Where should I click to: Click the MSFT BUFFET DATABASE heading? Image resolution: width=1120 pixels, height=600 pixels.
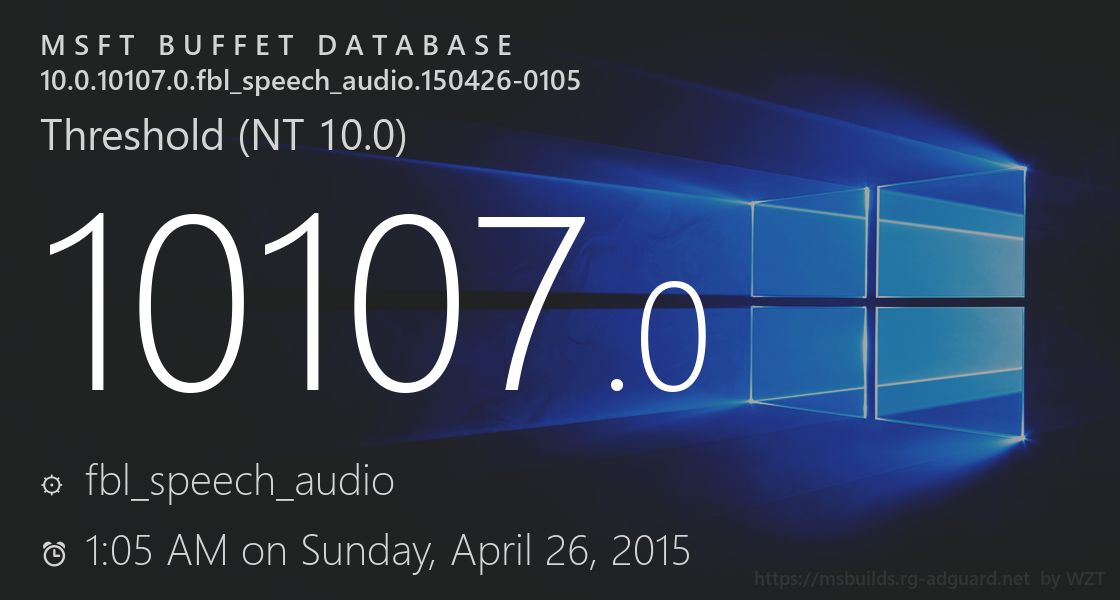click(276, 46)
